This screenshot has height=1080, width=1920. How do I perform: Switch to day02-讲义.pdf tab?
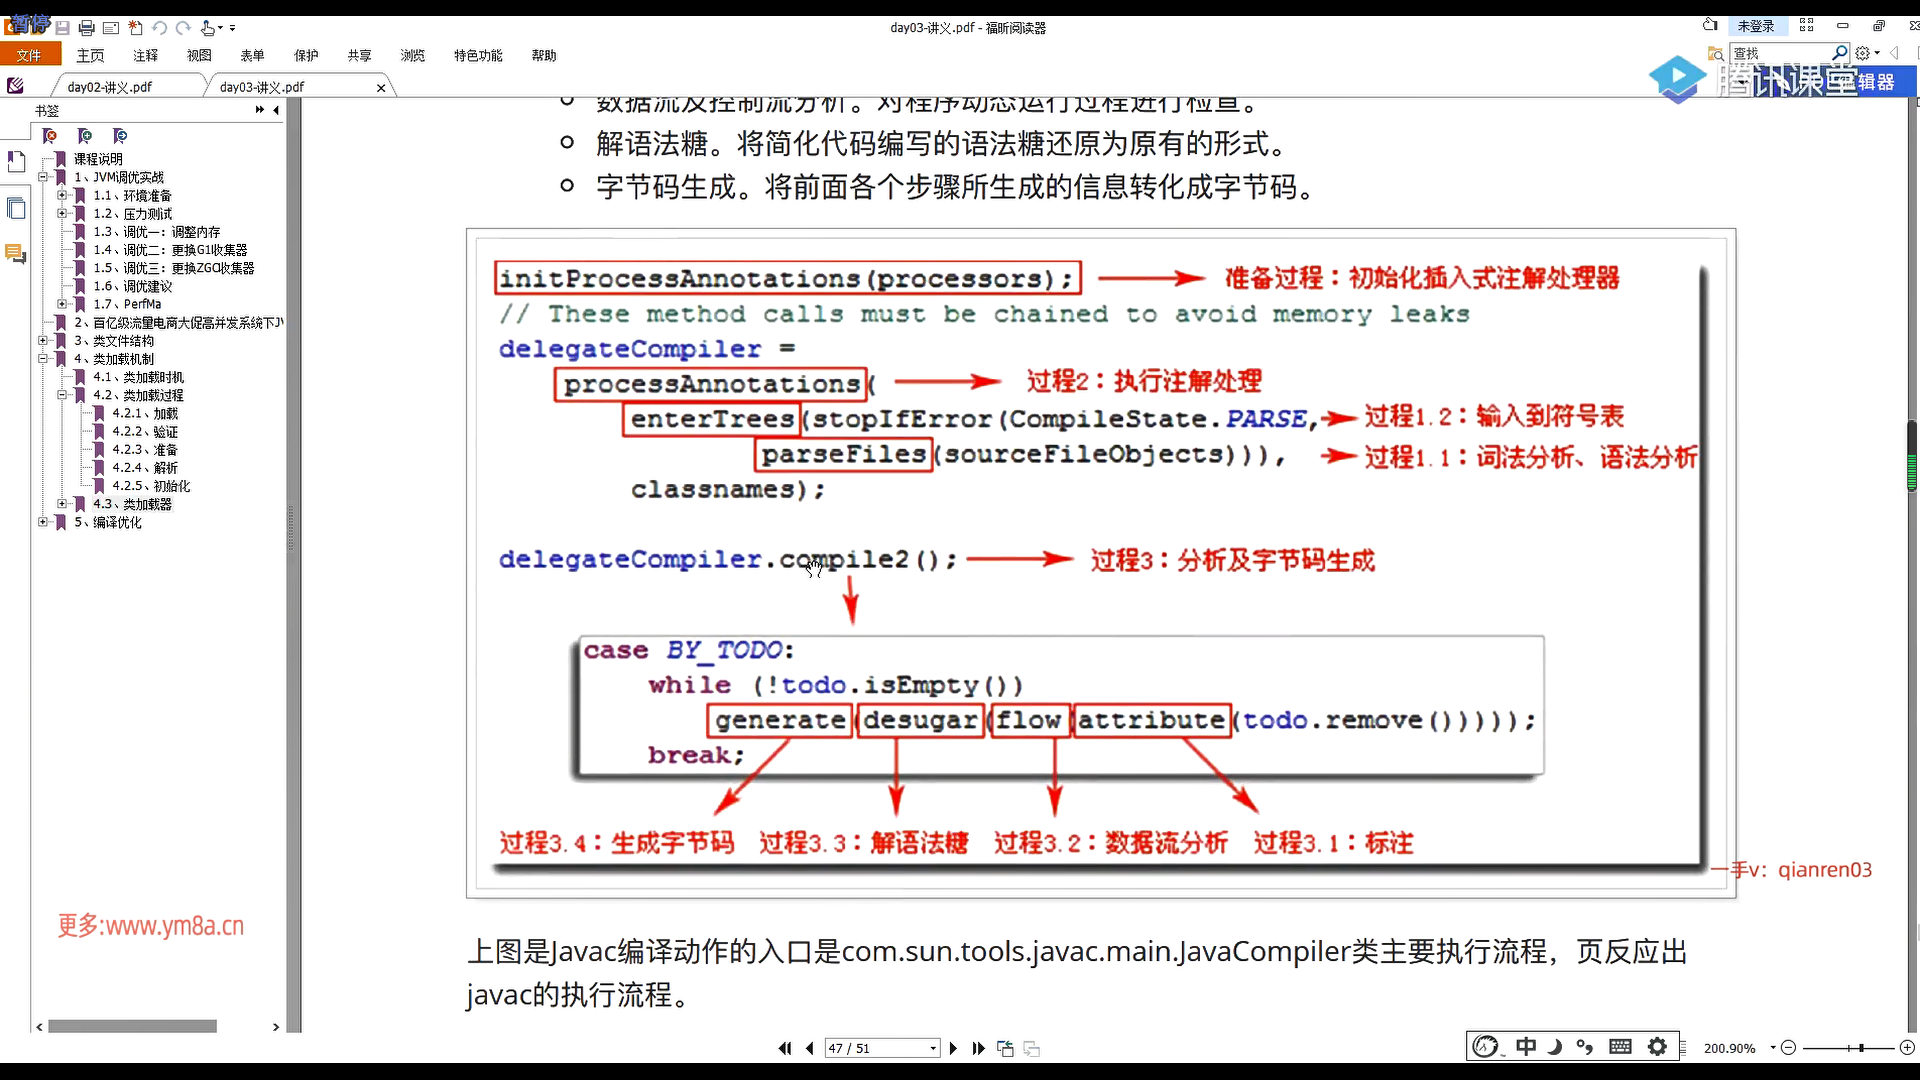110,87
